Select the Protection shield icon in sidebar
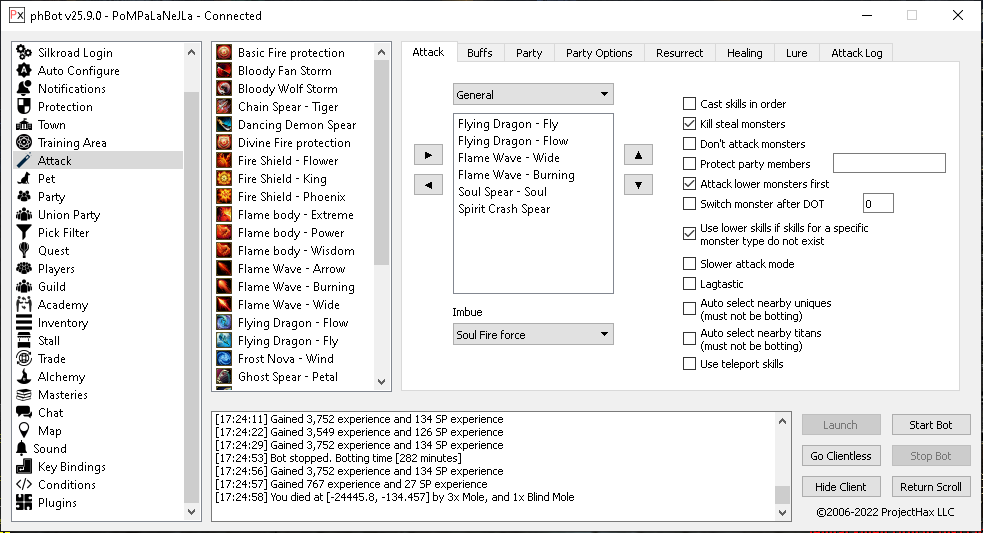The height and width of the screenshot is (533, 983). 25,107
